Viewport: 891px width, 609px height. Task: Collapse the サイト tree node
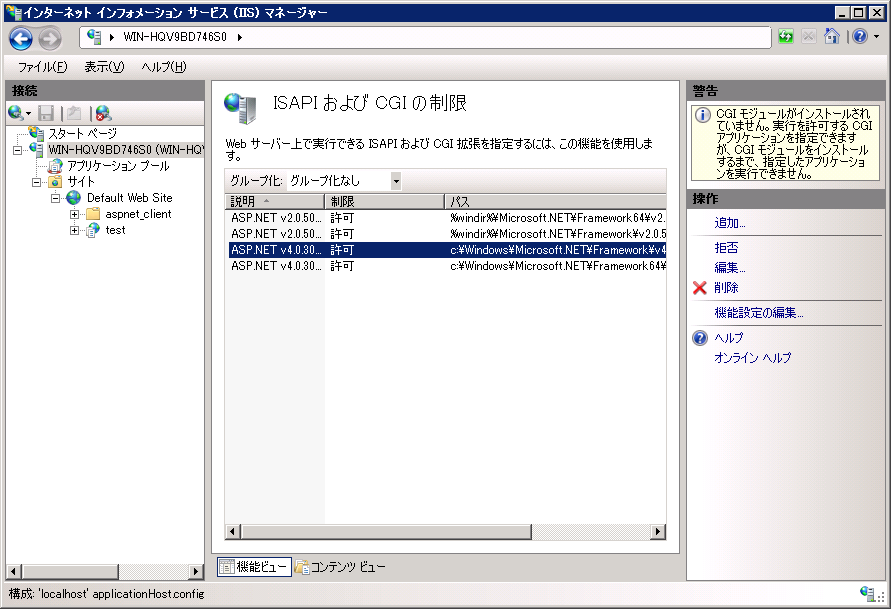[37, 182]
